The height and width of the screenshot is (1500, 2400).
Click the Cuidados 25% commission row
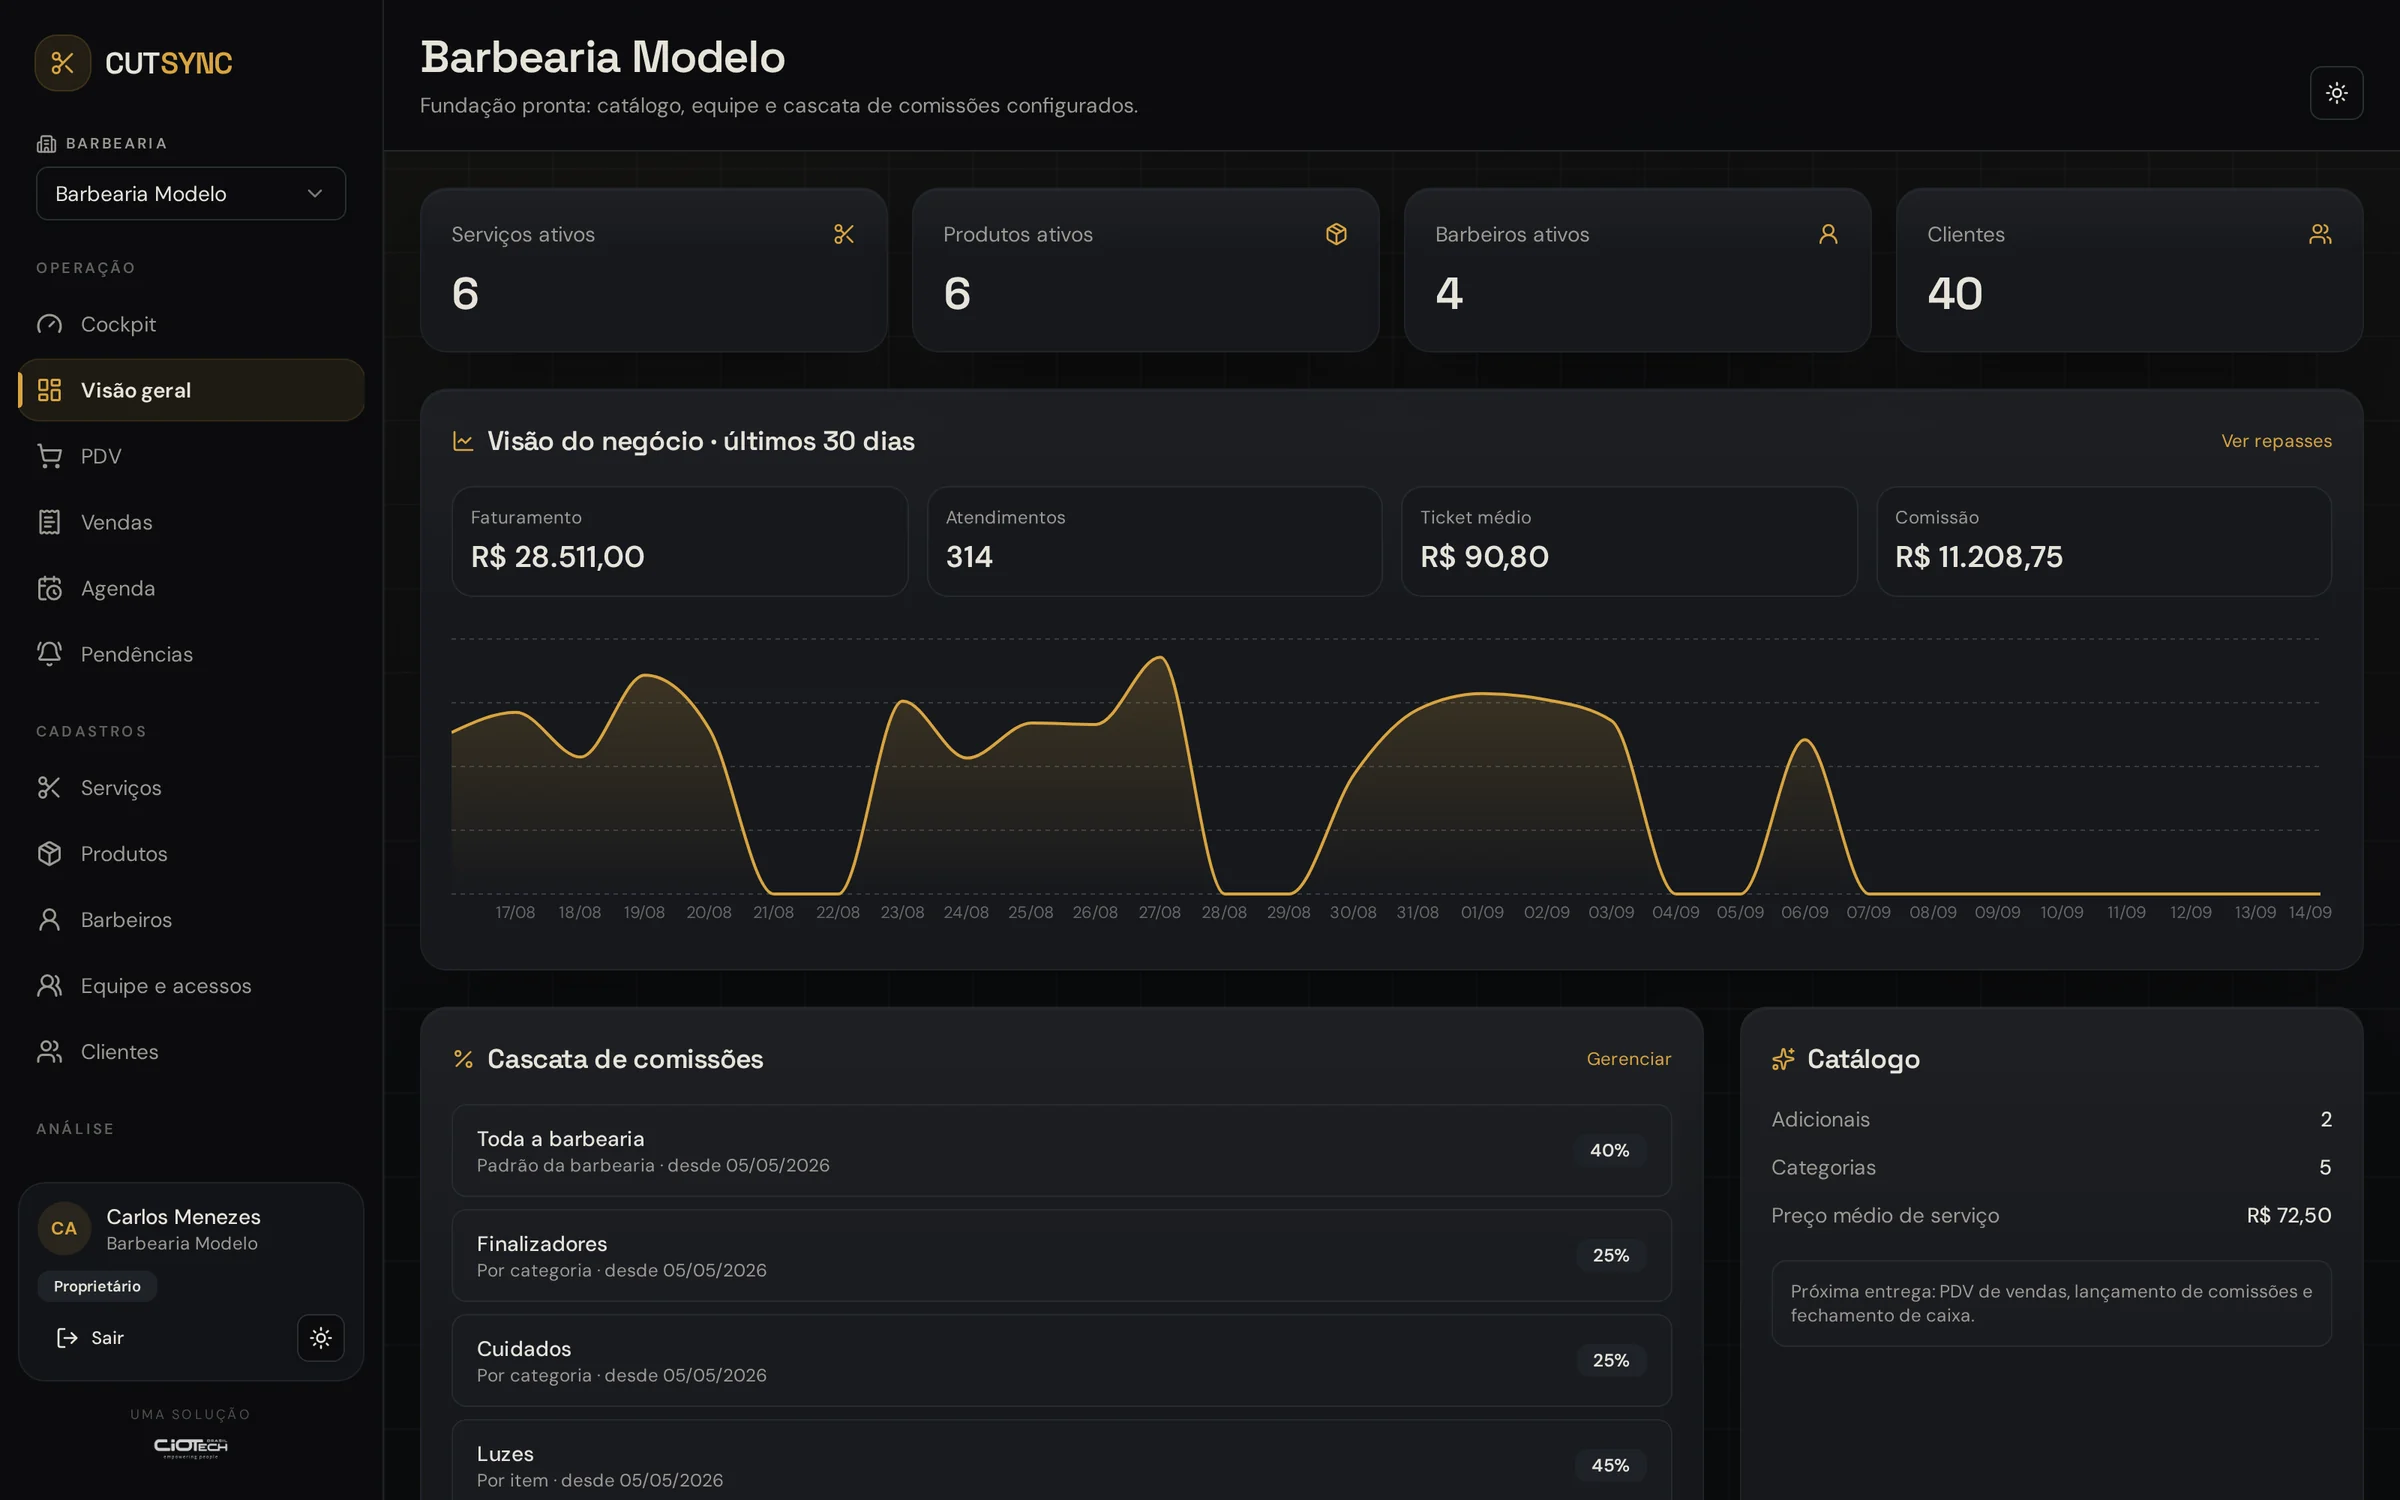1061,1361
